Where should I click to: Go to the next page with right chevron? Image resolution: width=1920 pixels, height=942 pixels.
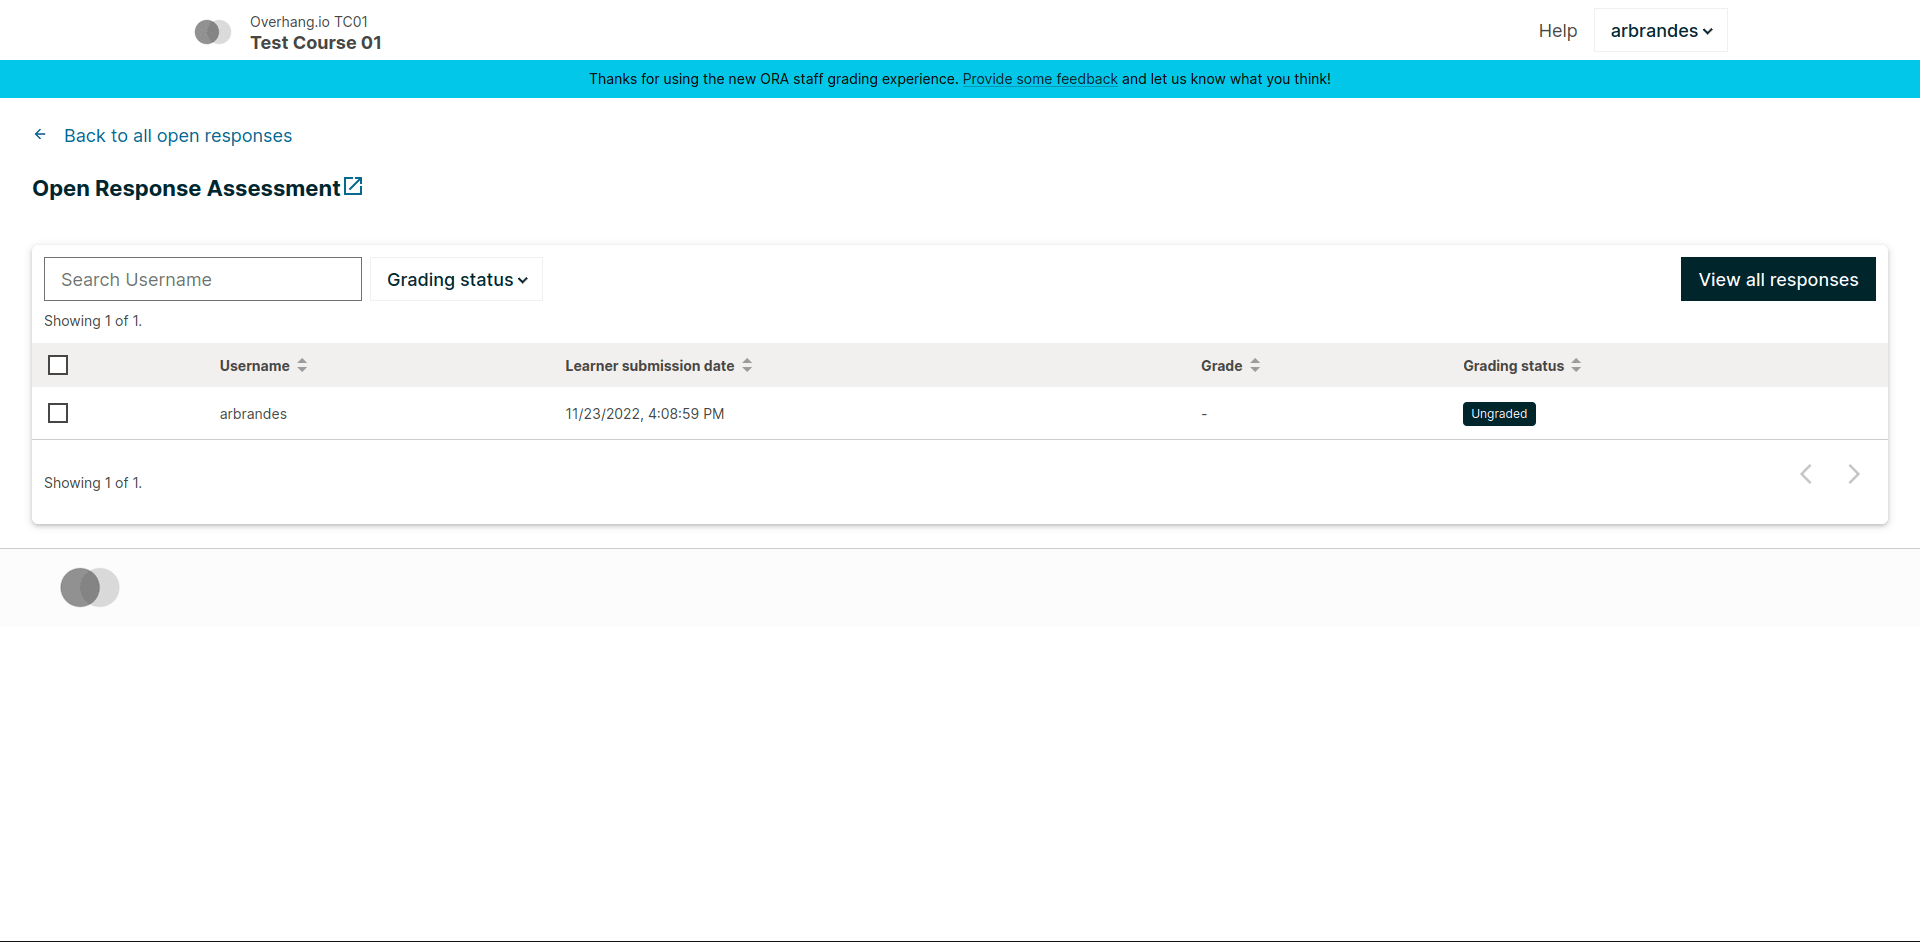(x=1855, y=474)
